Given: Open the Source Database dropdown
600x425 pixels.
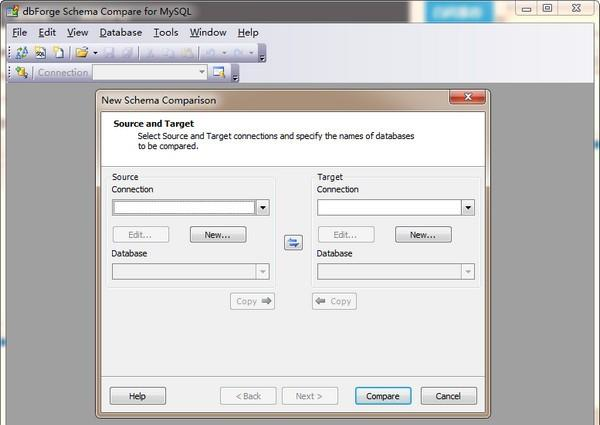Looking at the screenshot, I should coord(191,272).
